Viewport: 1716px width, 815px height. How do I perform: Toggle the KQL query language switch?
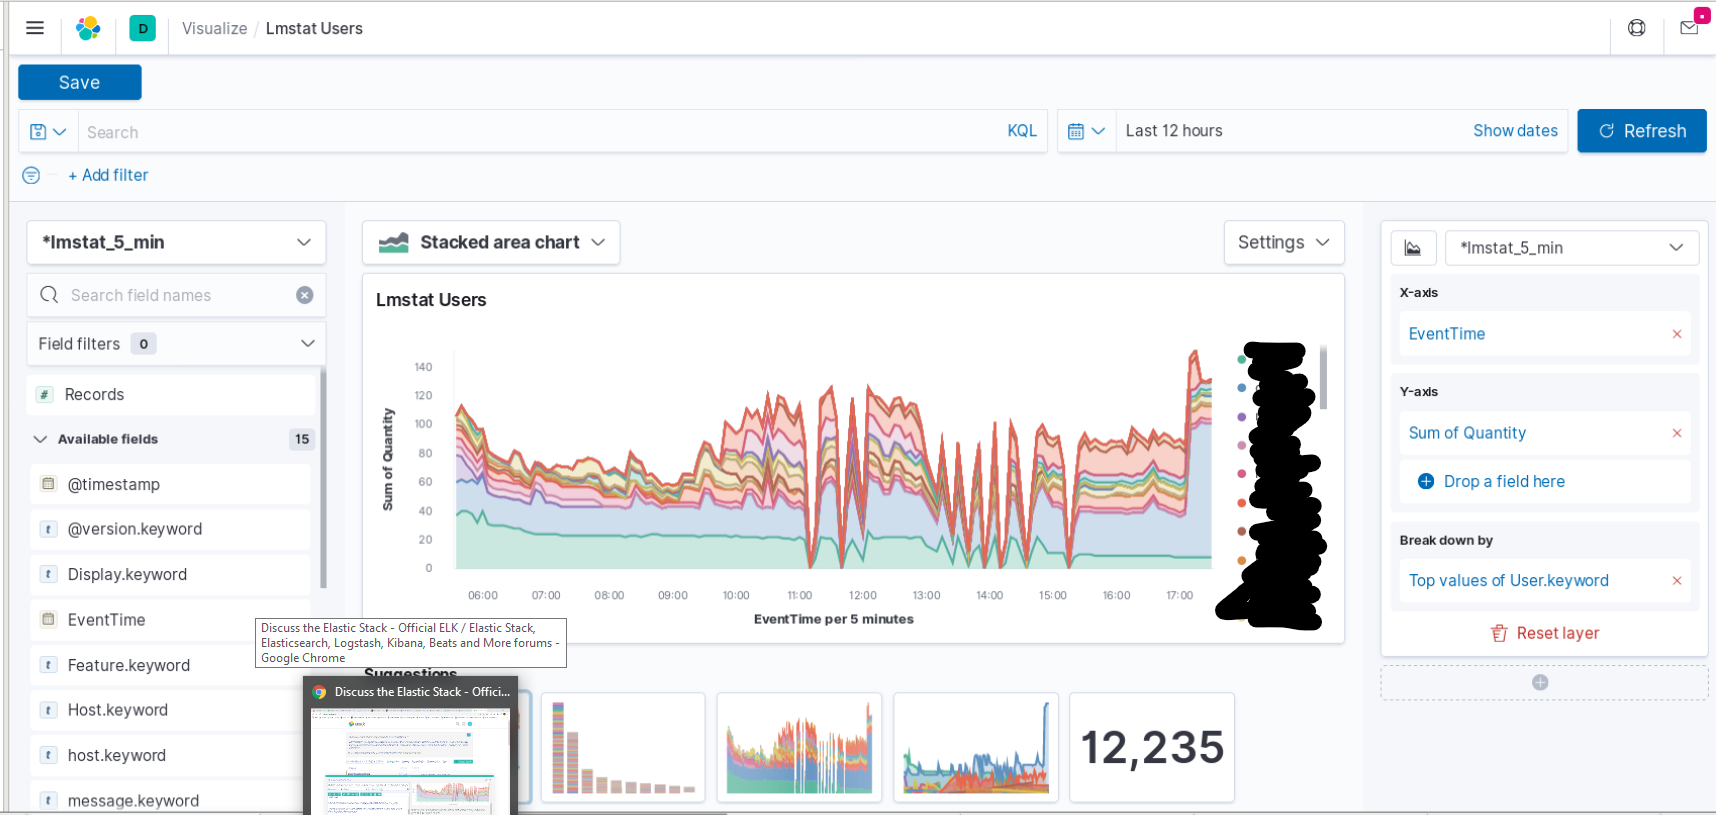point(1022,131)
